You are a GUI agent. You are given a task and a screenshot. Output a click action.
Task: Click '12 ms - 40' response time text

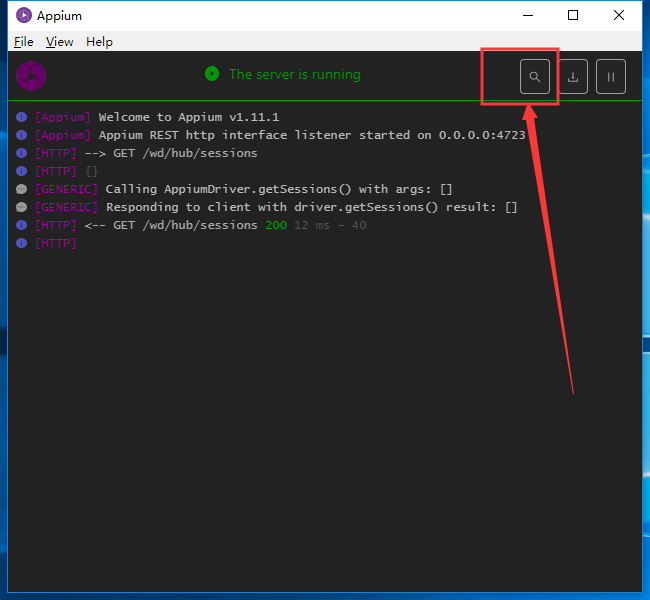pyautogui.click(x=330, y=225)
